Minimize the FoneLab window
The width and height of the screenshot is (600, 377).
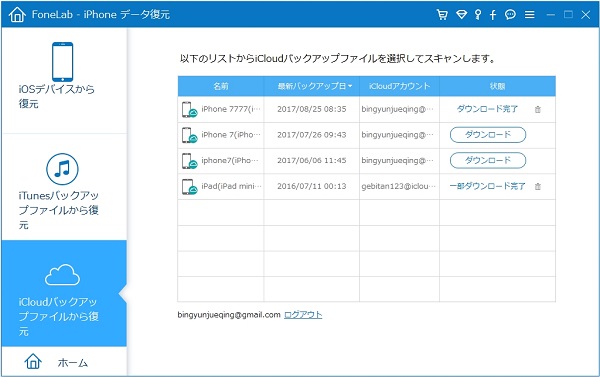click(x=551, y=15)
